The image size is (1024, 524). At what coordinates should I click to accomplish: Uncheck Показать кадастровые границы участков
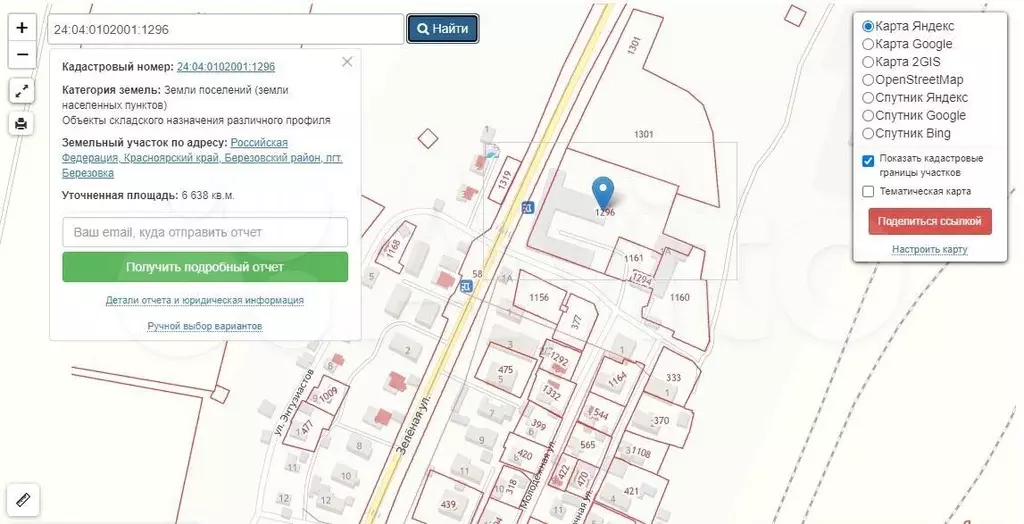[x=868, y=161]
